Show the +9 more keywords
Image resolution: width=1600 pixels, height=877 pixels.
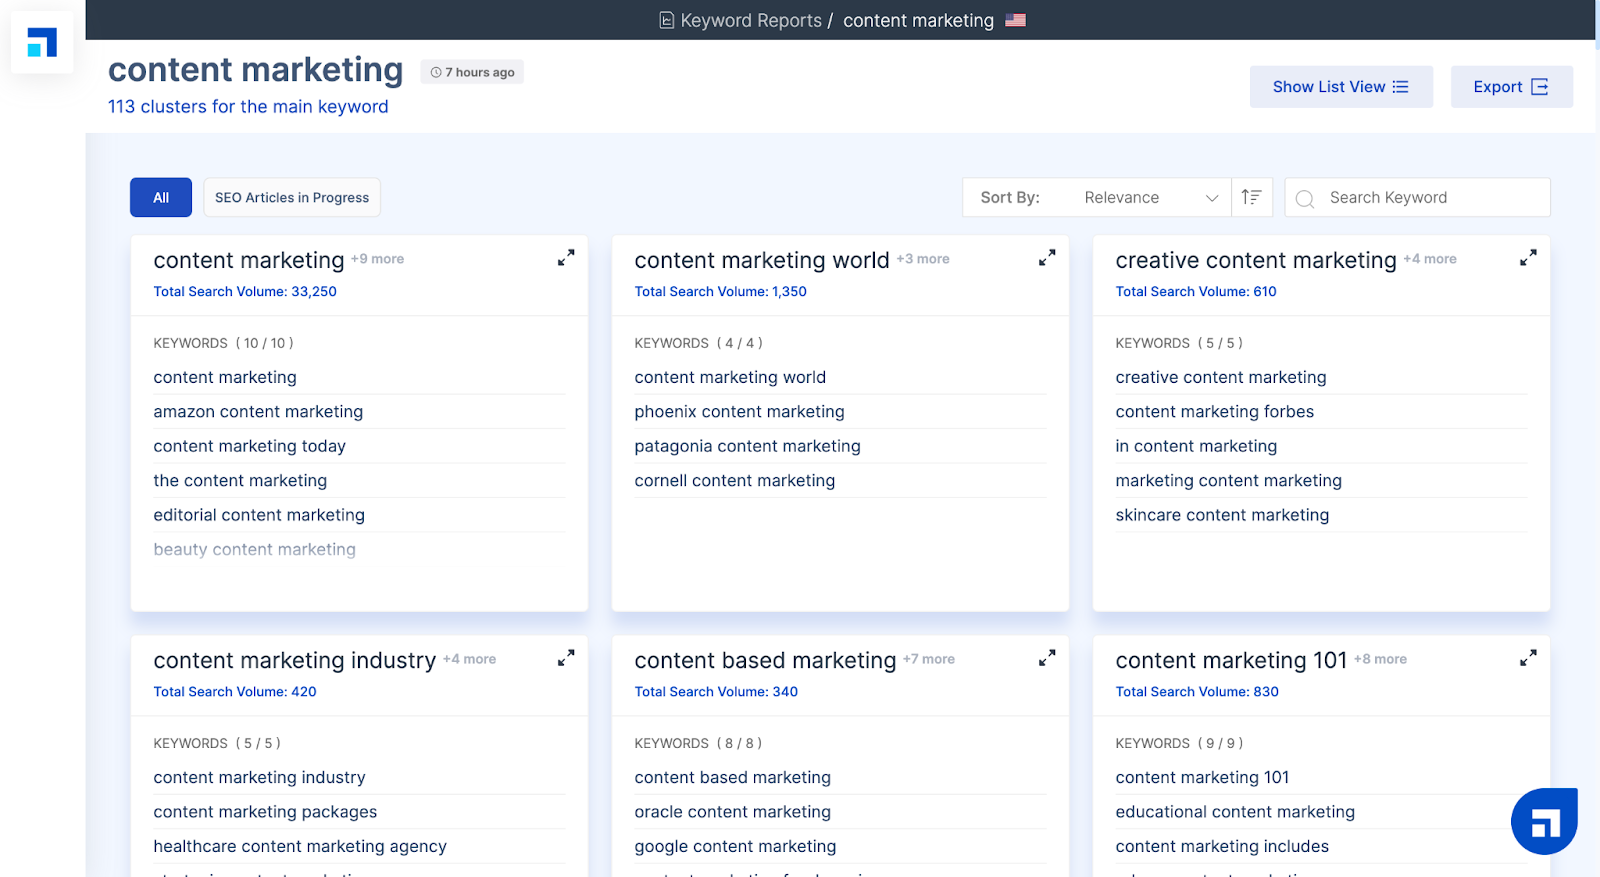[x=377, y=259]
